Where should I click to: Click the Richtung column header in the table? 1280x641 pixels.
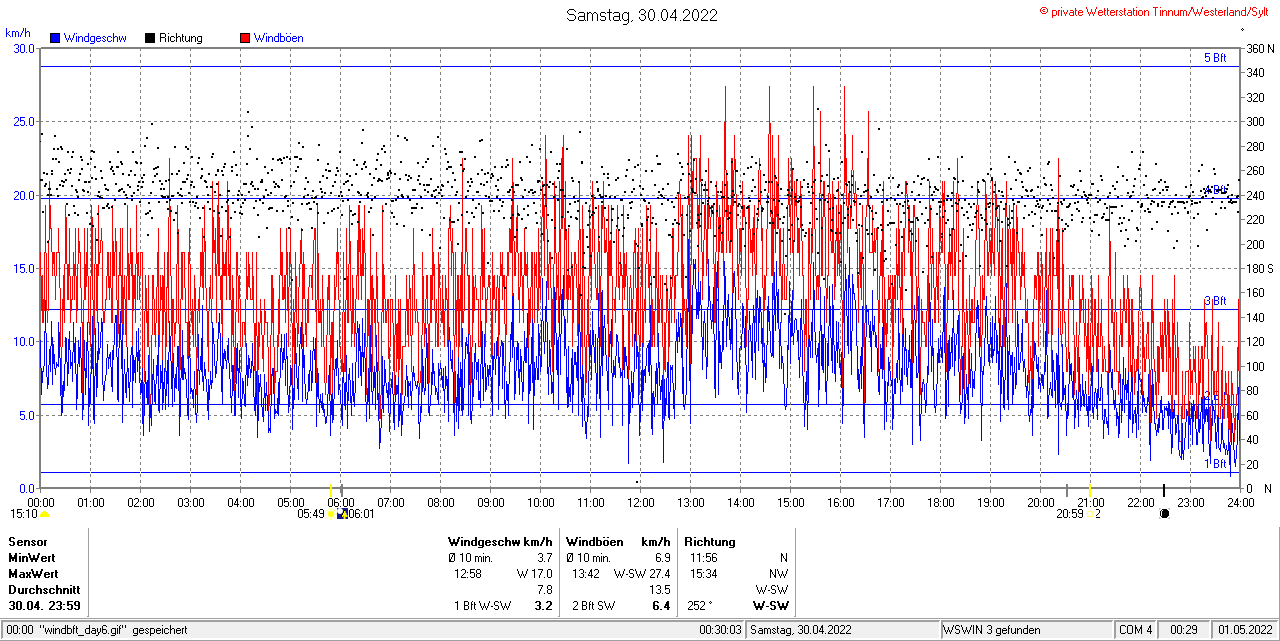pyautogui.click(x=710, y=541)
